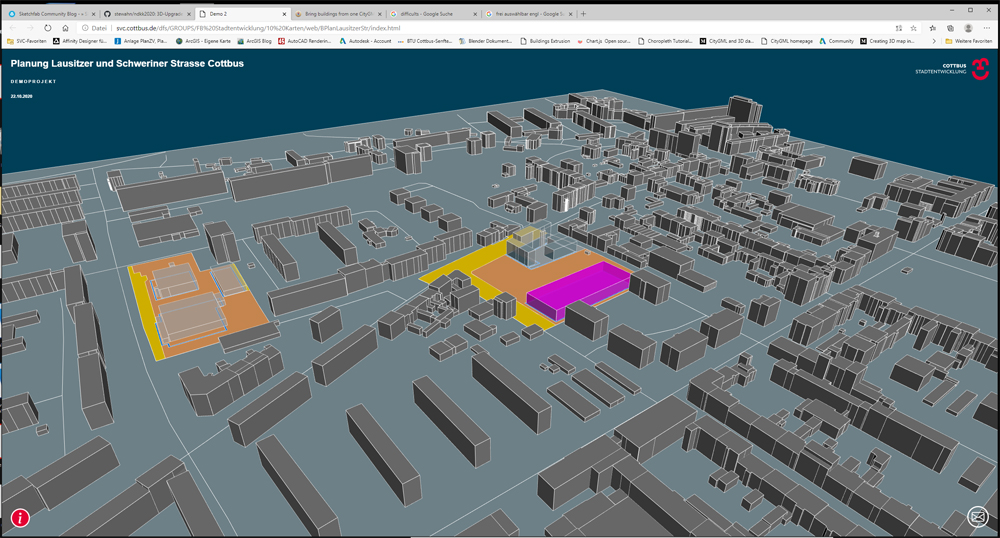Open Creating 3D map in... bookmark
This screenshot has width=1000, height=538.
click(x=887, y=41)
